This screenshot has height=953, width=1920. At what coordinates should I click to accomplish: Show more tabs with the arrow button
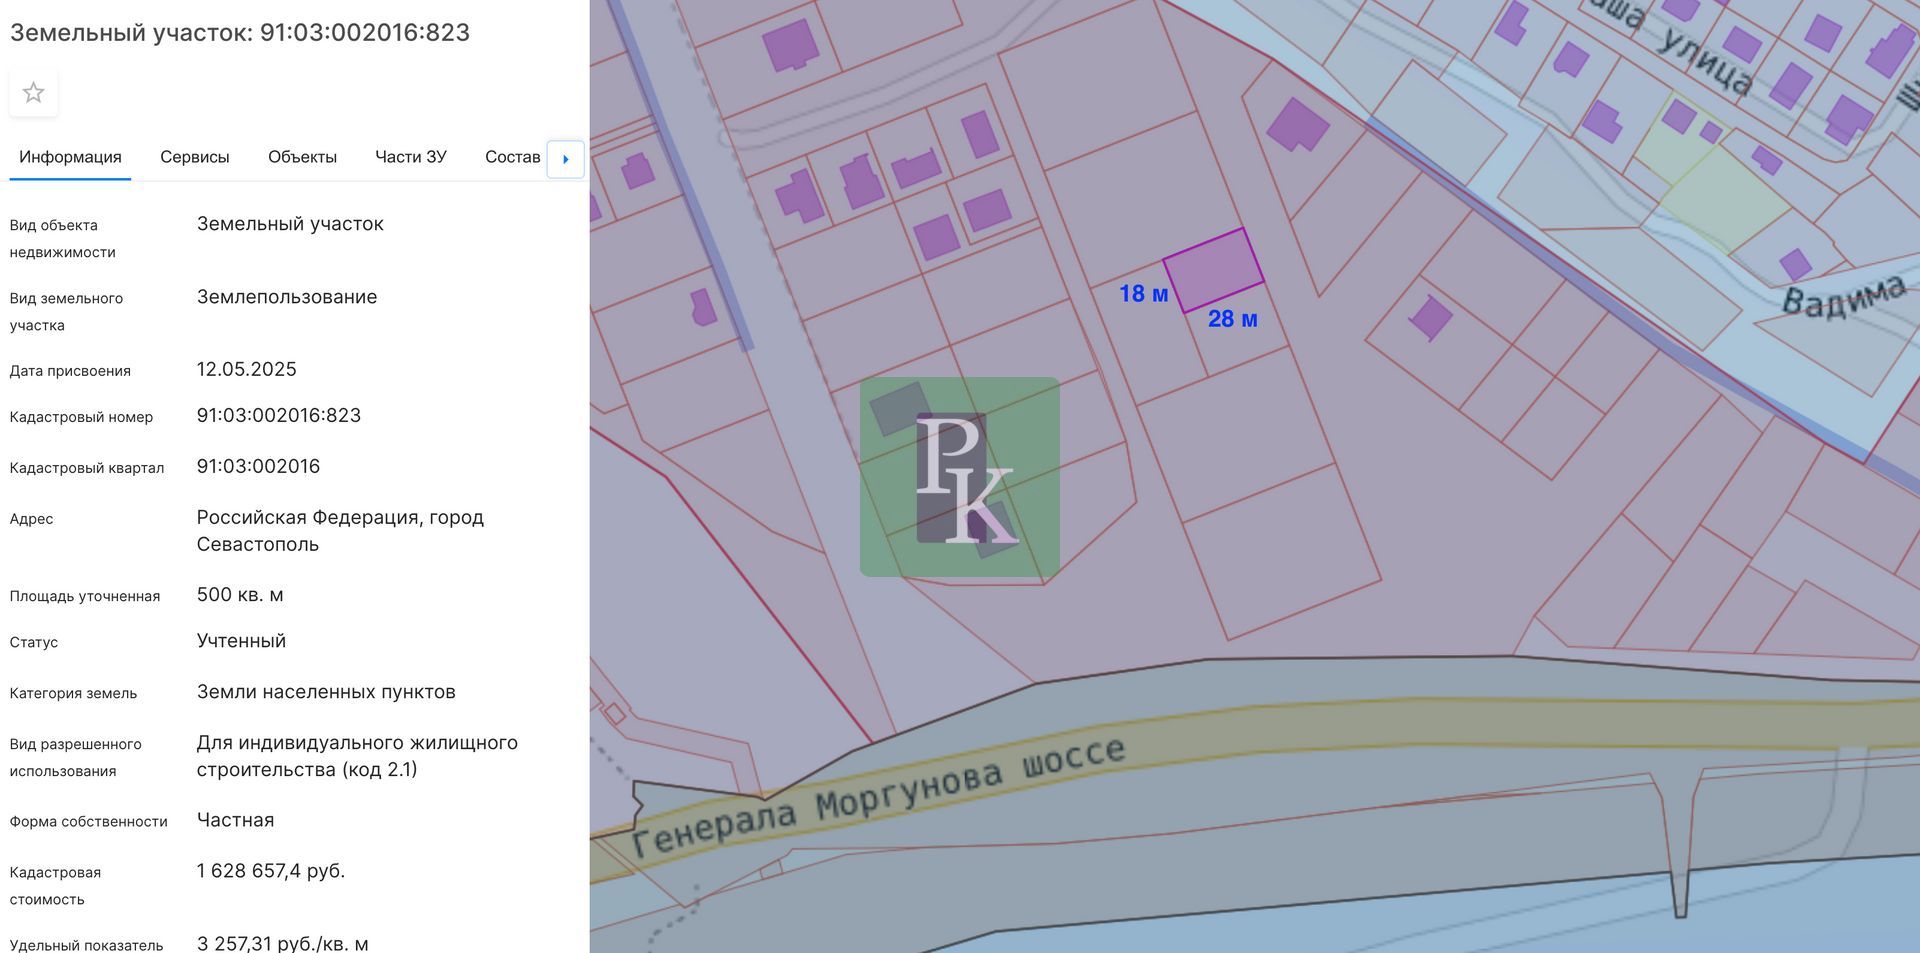click(x=565, y=159)
